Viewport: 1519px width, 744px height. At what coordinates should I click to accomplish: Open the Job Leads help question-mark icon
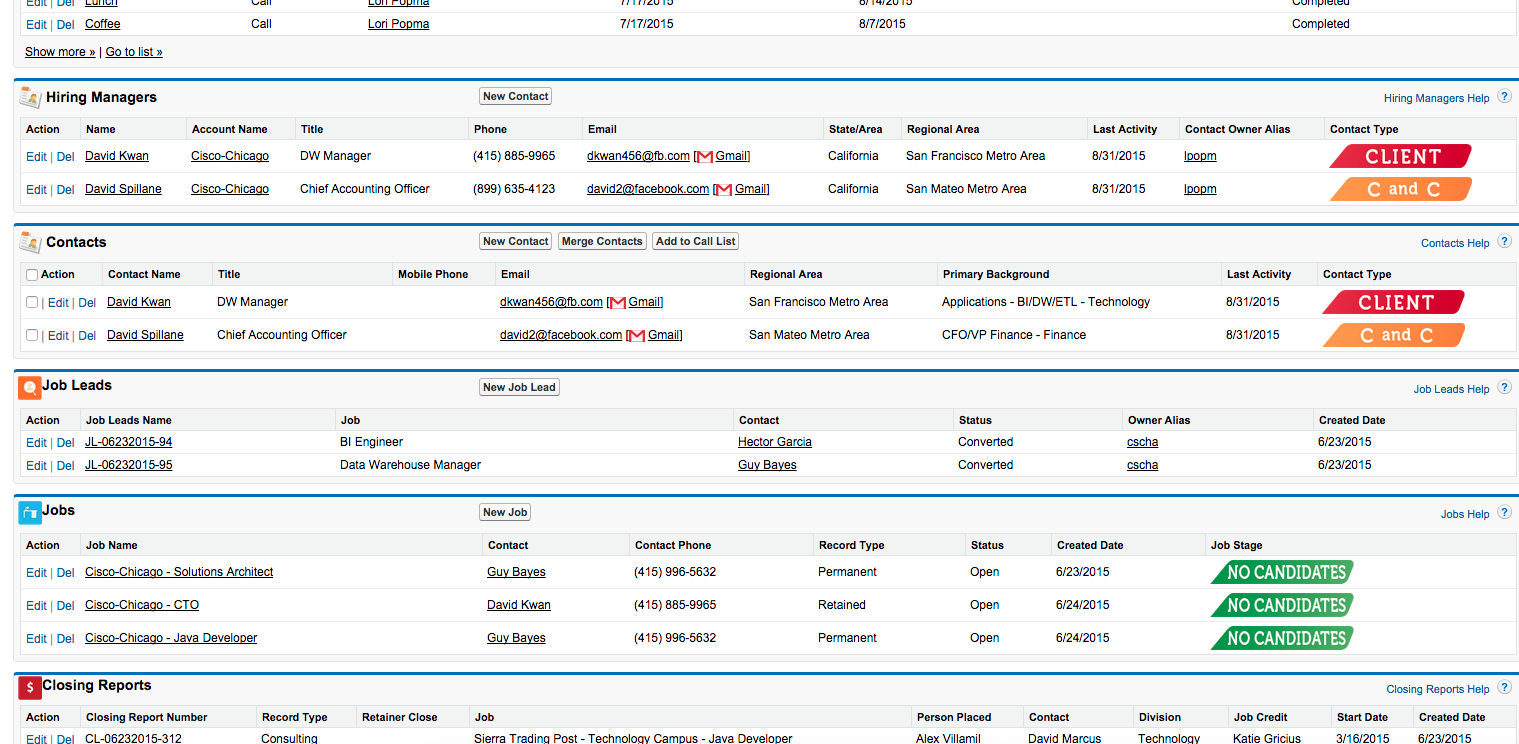[1504, 389]
